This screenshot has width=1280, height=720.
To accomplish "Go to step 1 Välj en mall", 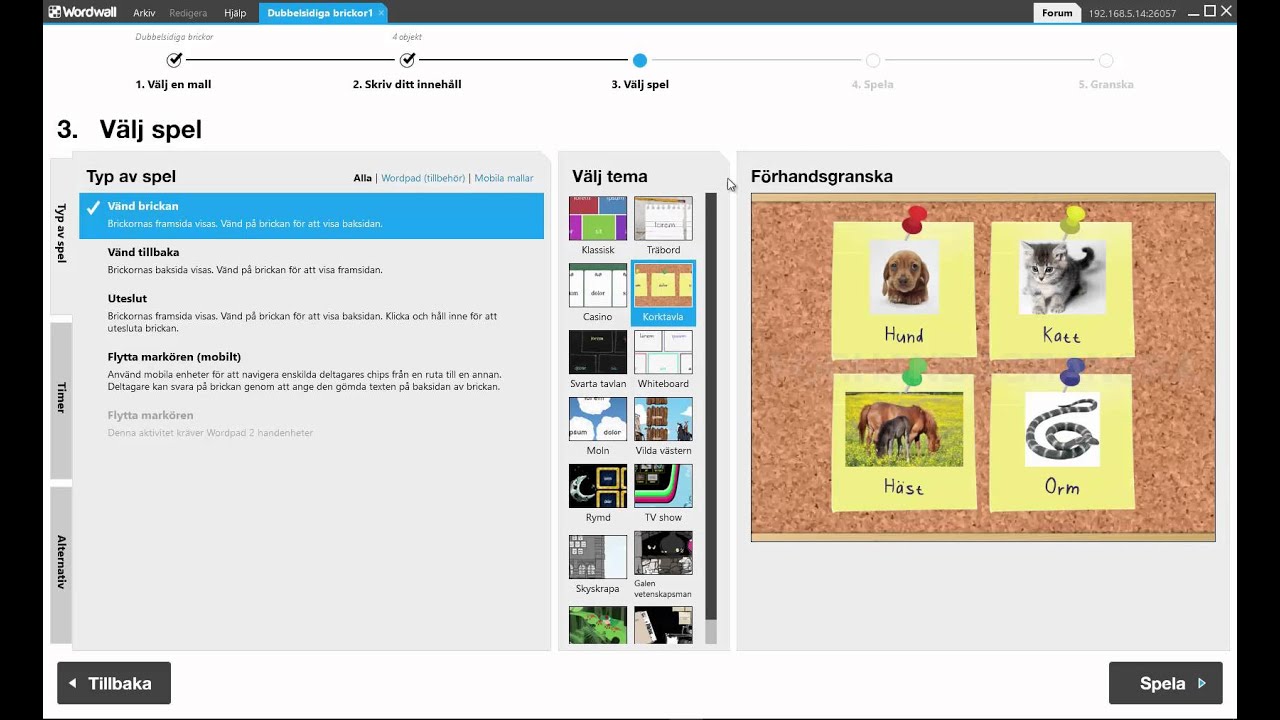I will [x=174, y=60].
